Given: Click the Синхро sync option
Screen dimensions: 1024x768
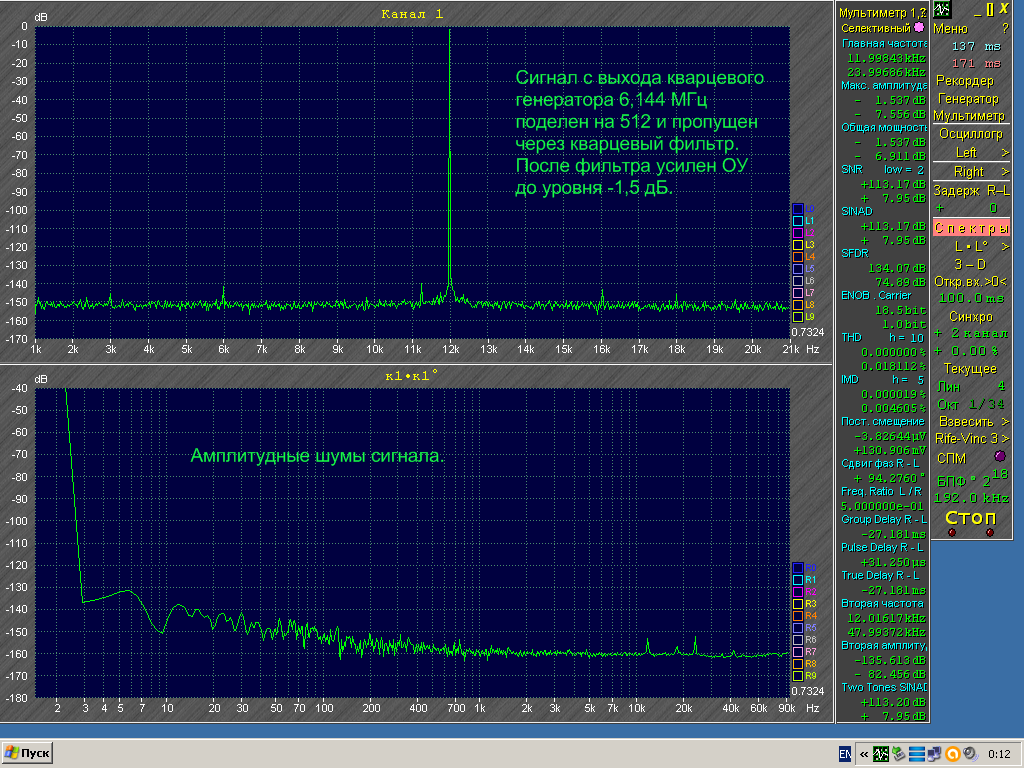Looking at the screenshot, I should click(x=971, y=317).
